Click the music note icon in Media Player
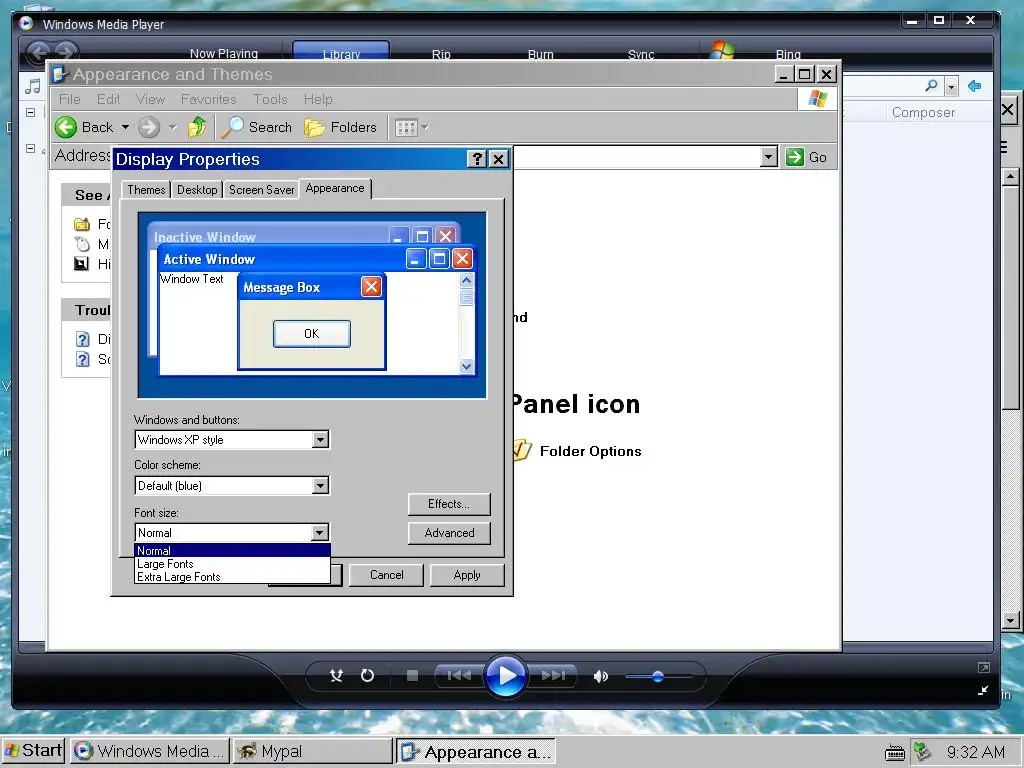 [32, 86]
